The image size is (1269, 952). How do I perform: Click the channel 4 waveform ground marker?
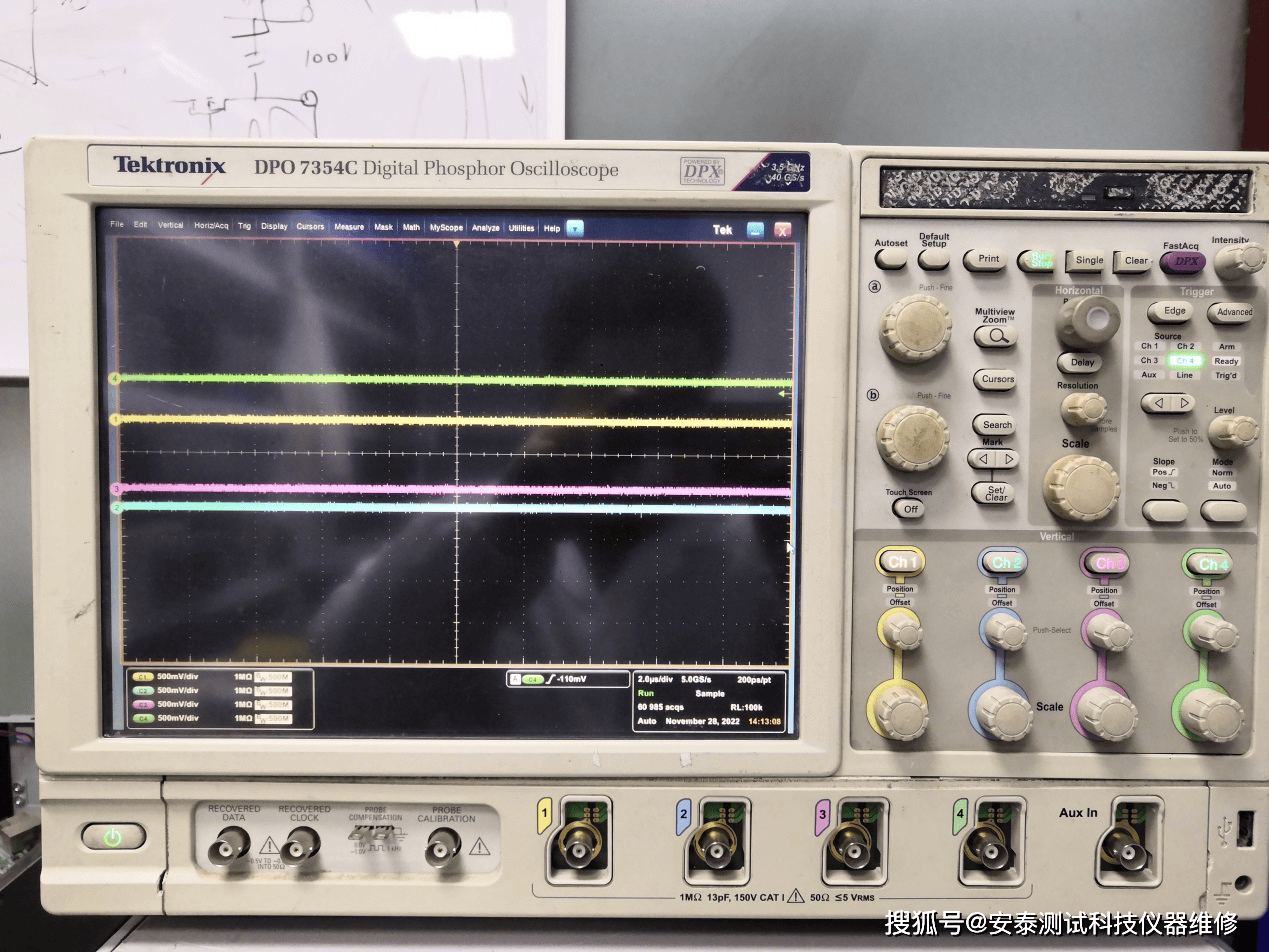click(116, 379)
